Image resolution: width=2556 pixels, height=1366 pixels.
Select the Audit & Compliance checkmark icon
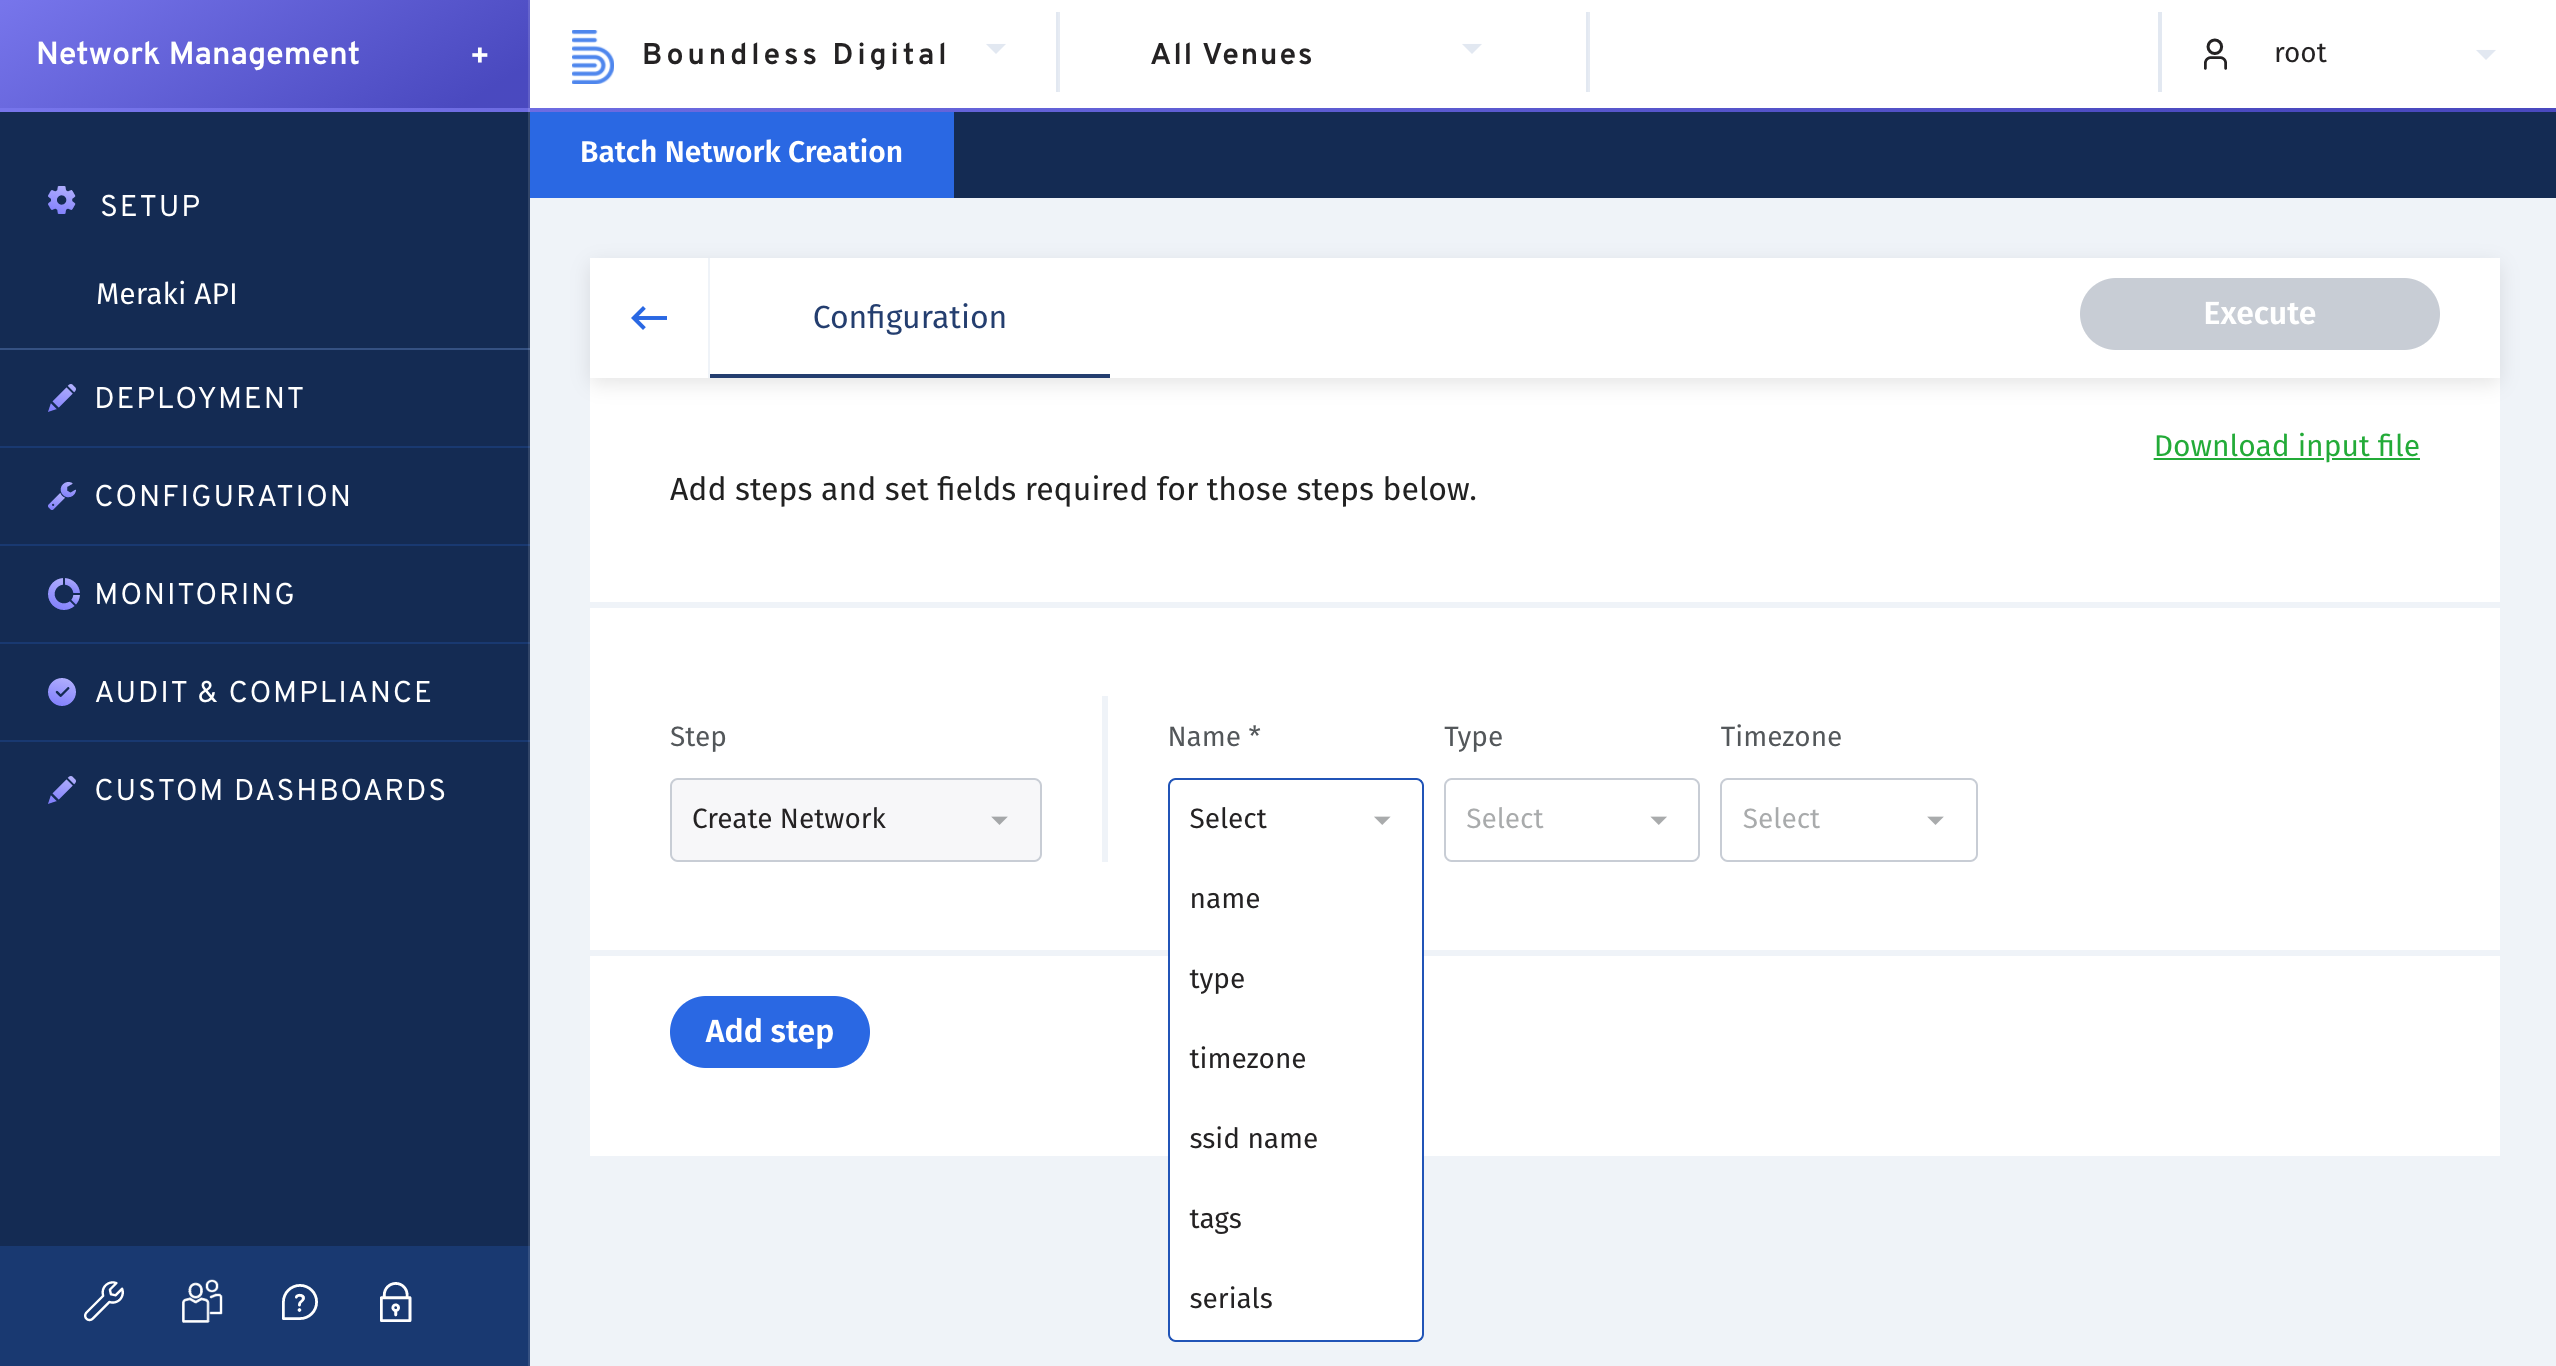[62, 690]
